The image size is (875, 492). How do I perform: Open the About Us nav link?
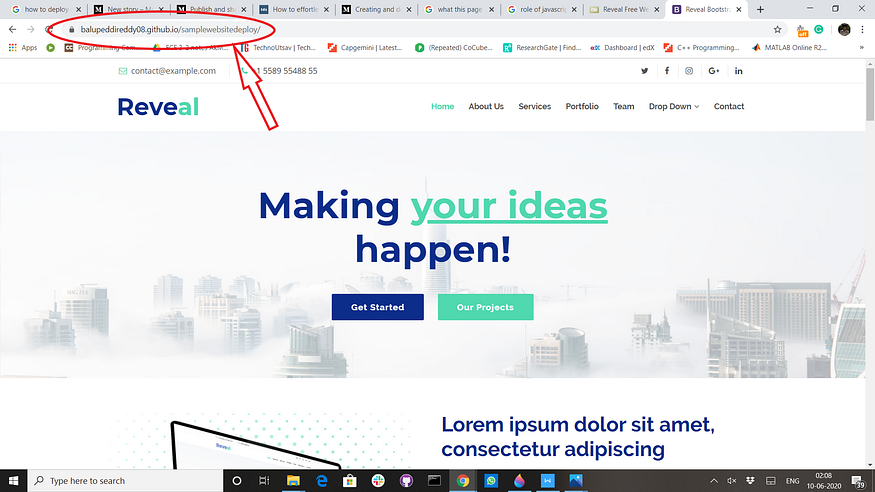486,107
